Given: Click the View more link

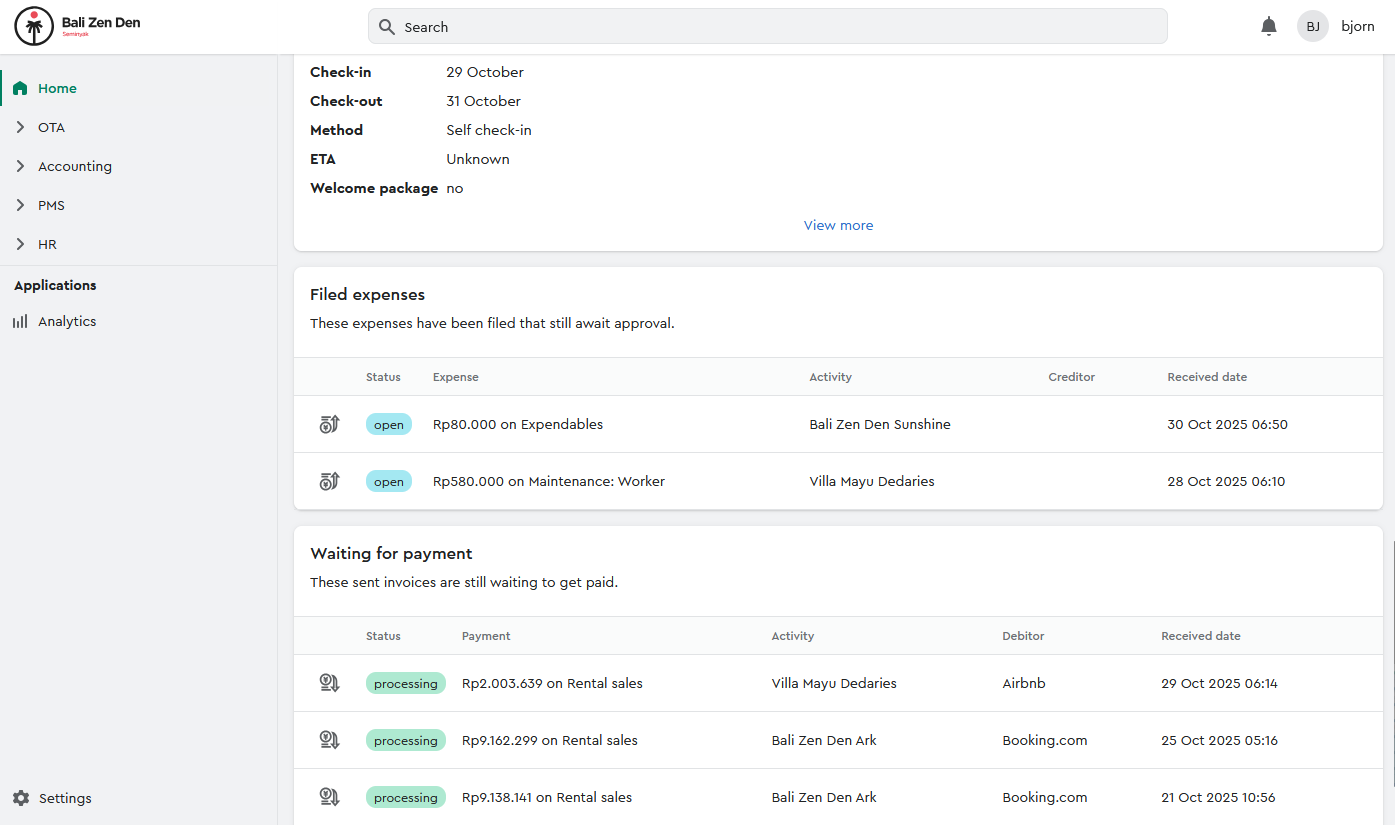Looking at the screenshot, I should pos(838,225).
